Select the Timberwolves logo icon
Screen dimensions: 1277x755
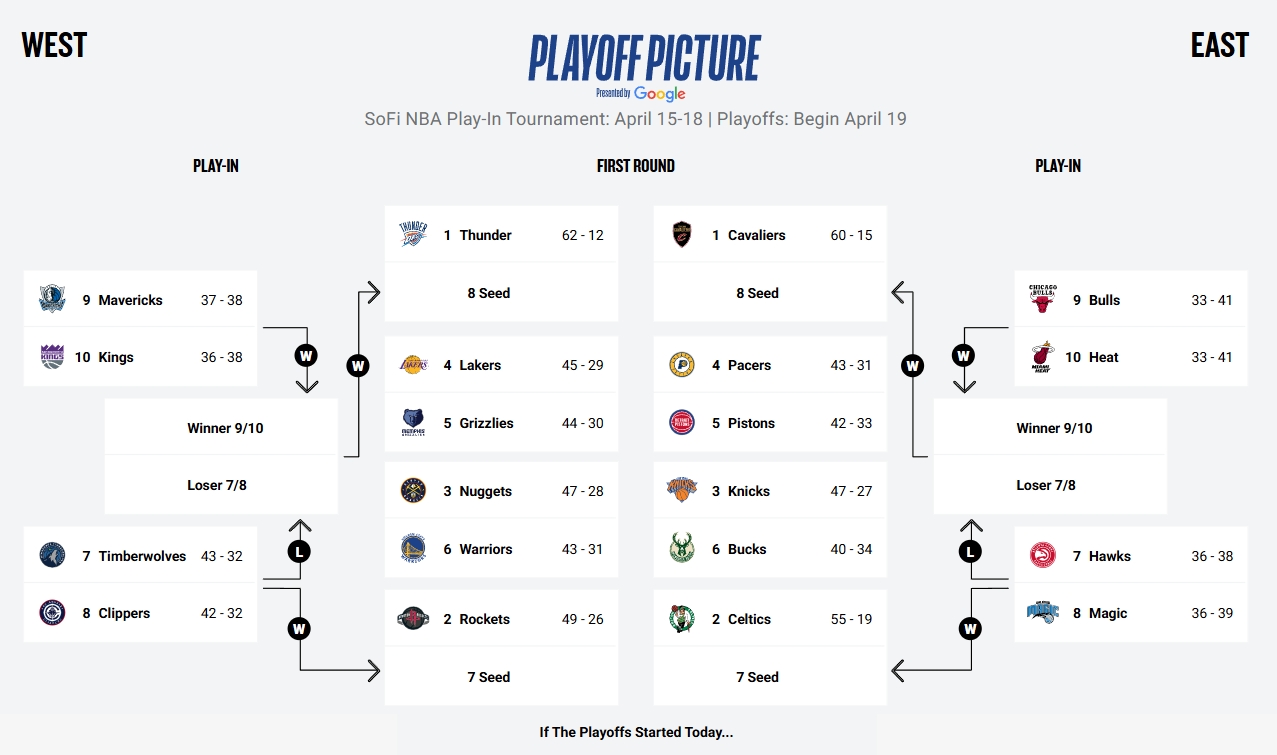[x=52, y=556]
